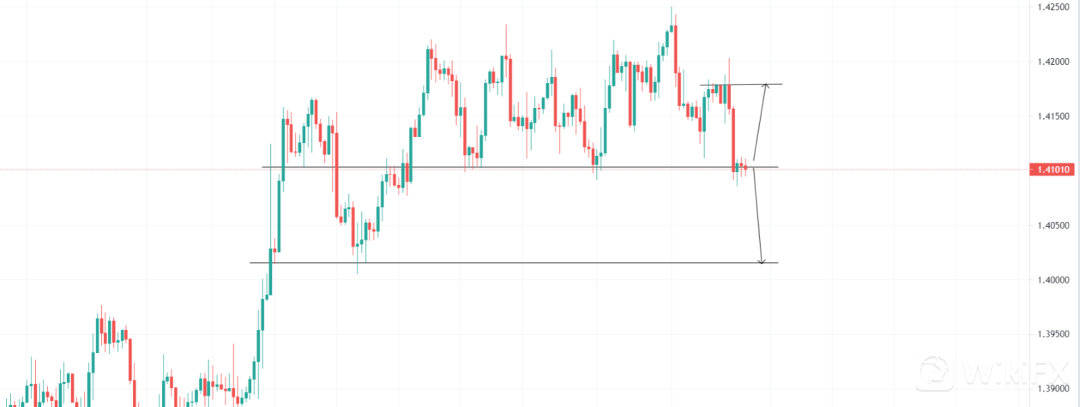
Task: Click the 1.39000 price axis label
Action: coord(1054,388)
